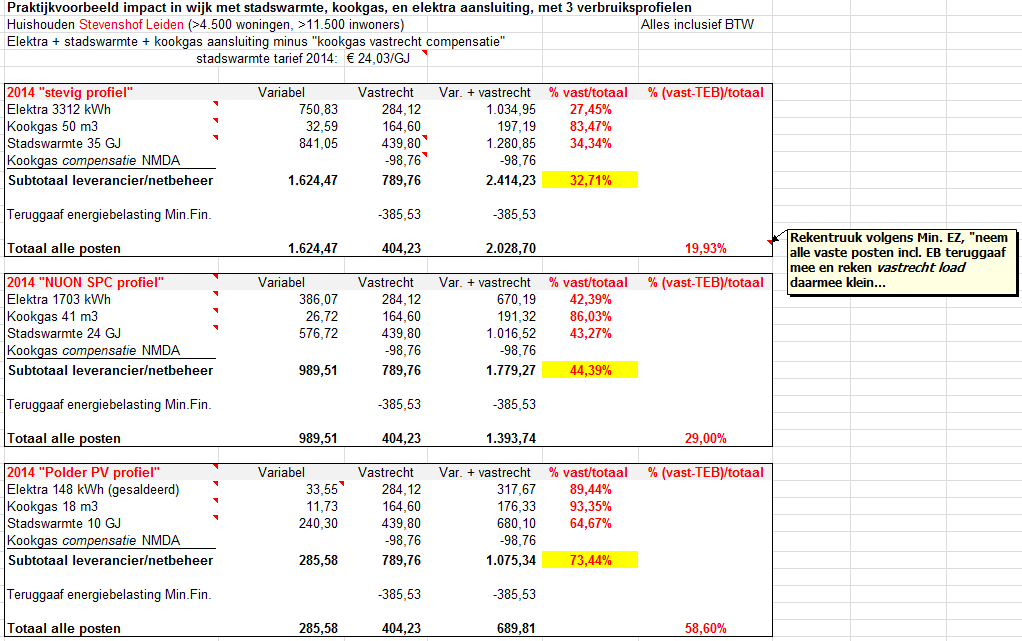This screenshot has width=1022, height=641.
Task: Select the red percentage 43,27%
Action: [591, 333]
